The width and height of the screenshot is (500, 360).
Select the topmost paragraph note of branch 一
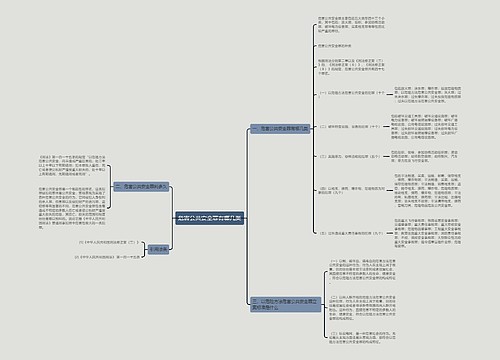(351, 24)
